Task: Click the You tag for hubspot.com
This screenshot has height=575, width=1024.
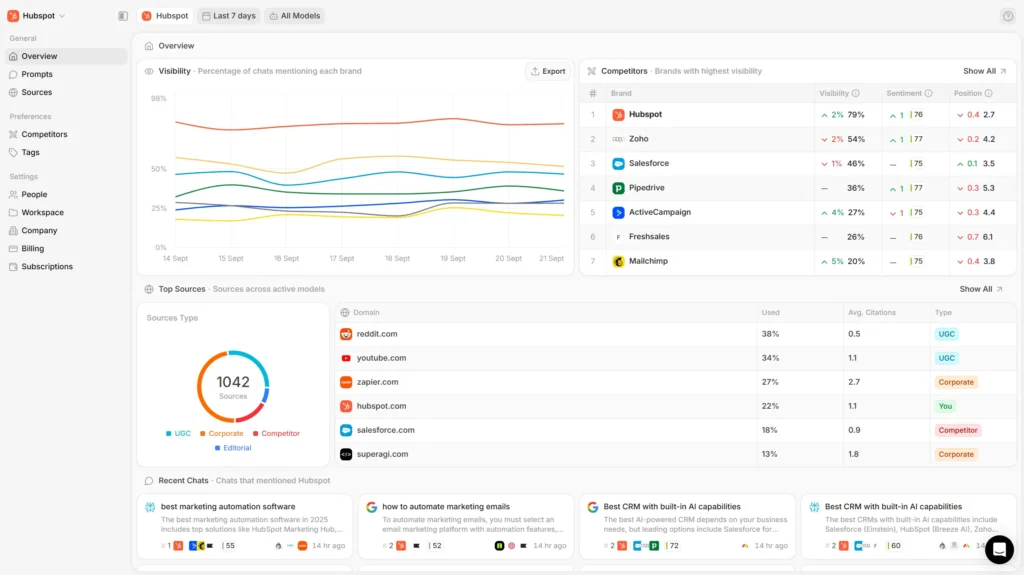Action: [945, 406]
